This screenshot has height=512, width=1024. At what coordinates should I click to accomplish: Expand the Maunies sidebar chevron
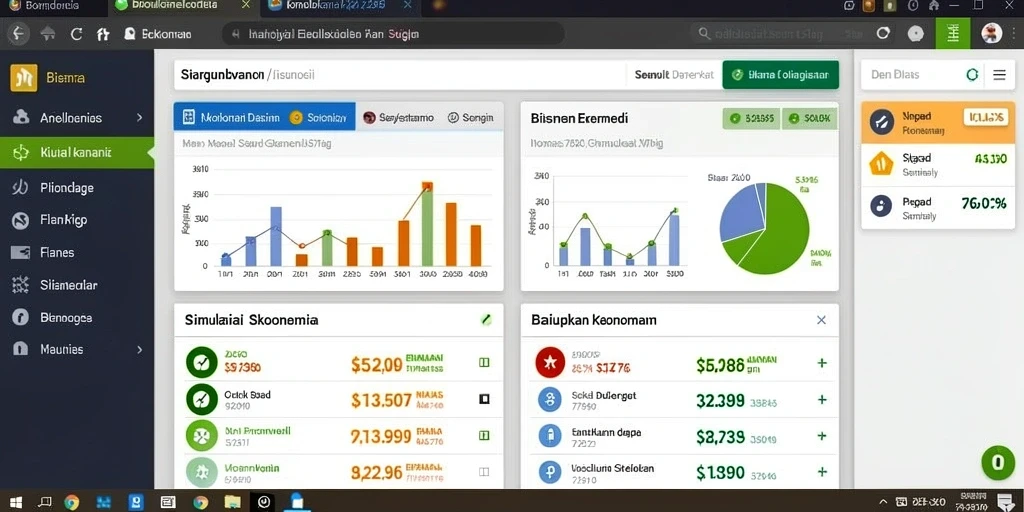click(x=139, y=349)
